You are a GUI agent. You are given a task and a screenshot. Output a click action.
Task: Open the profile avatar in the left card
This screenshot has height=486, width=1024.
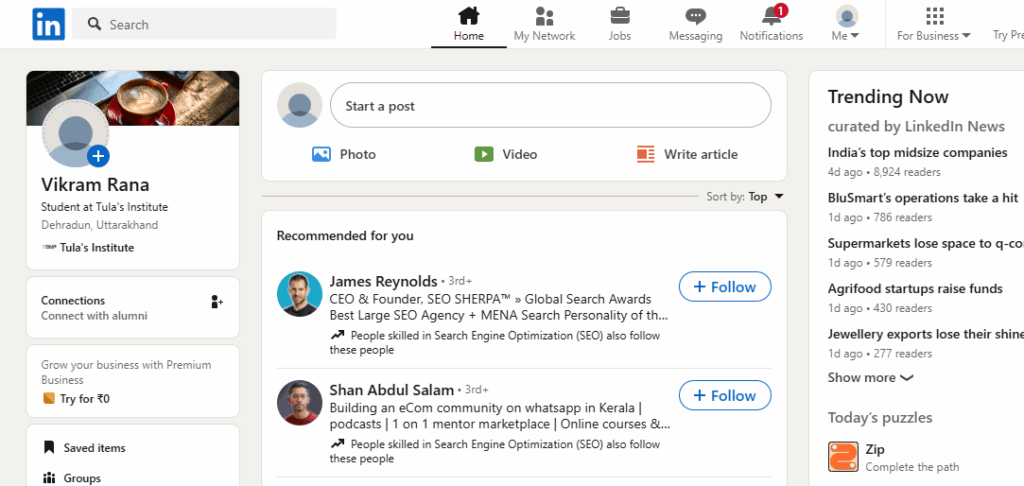[x=75, y=134]
